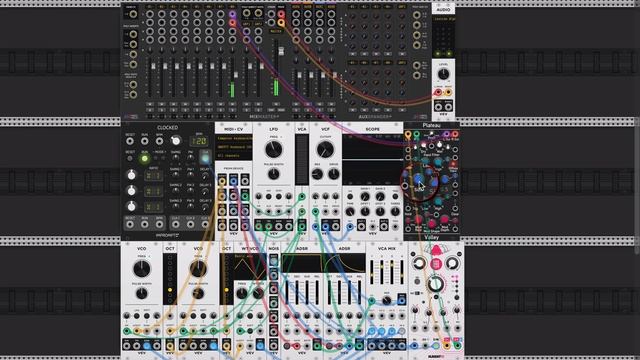Click the purple input jack on MixMaster channel 8
Viewport: 640px width, 360px height.
(232, 14)
